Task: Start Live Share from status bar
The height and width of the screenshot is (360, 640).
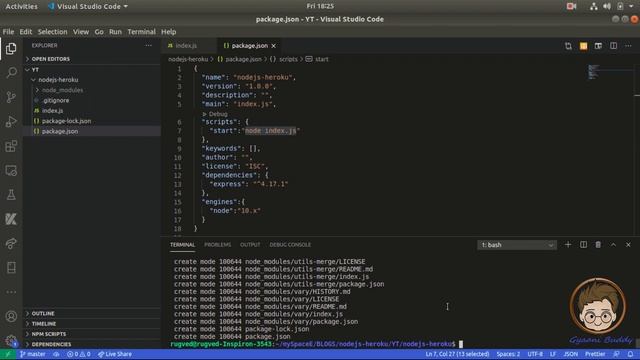Action: [x=115, y=354]
